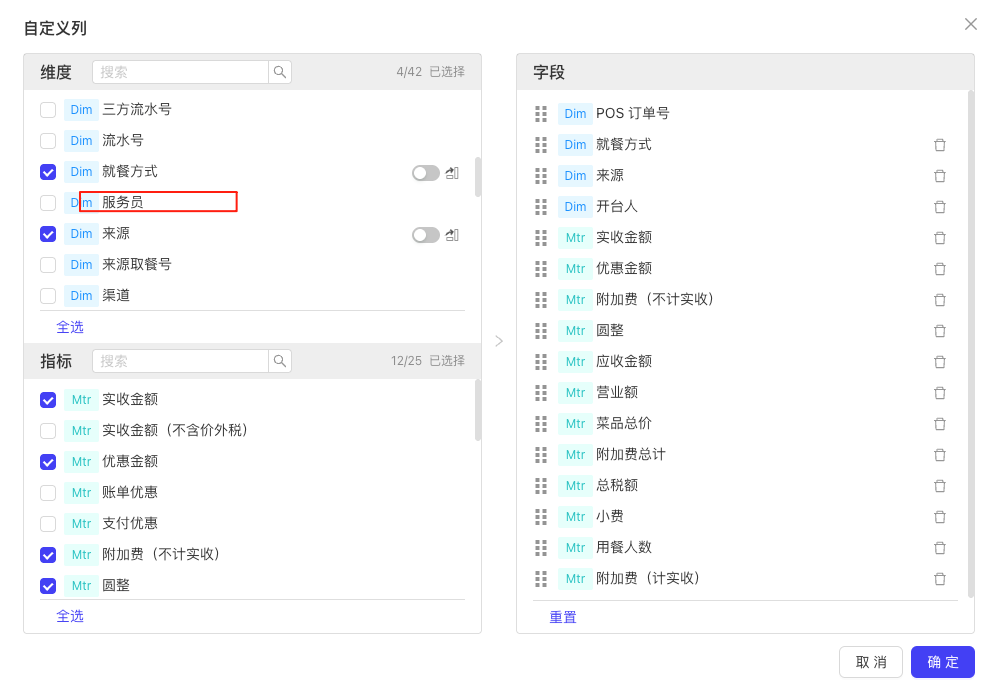Screen dimensions: 995x694
Task: Click the trash icon next to 营业额
Action: coord(940,393)
